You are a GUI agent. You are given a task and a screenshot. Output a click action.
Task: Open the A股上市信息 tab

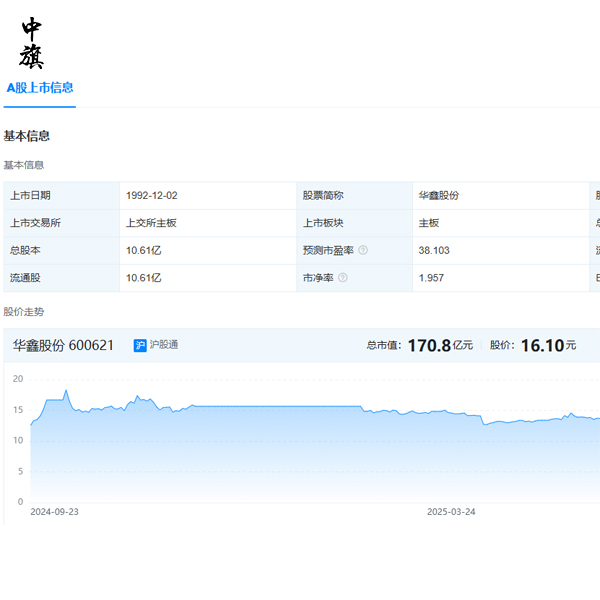[x=40, y=88]
